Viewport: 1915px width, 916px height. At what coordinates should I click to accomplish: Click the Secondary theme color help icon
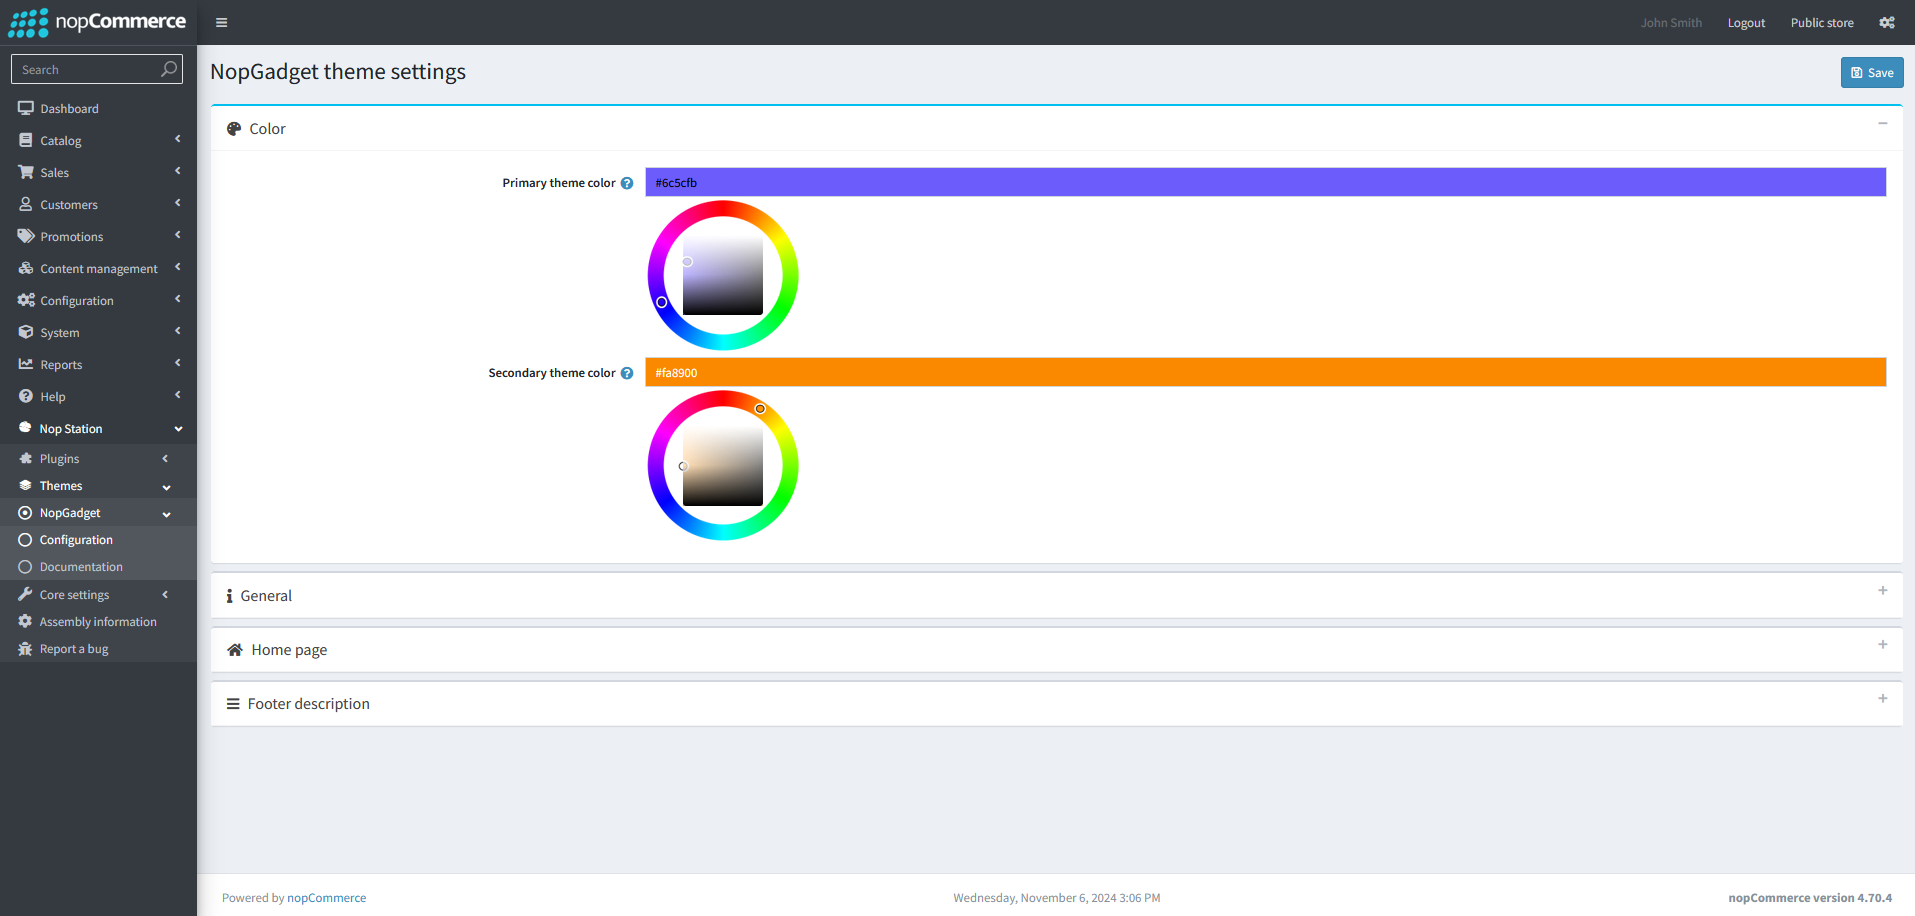coord(627,373)
